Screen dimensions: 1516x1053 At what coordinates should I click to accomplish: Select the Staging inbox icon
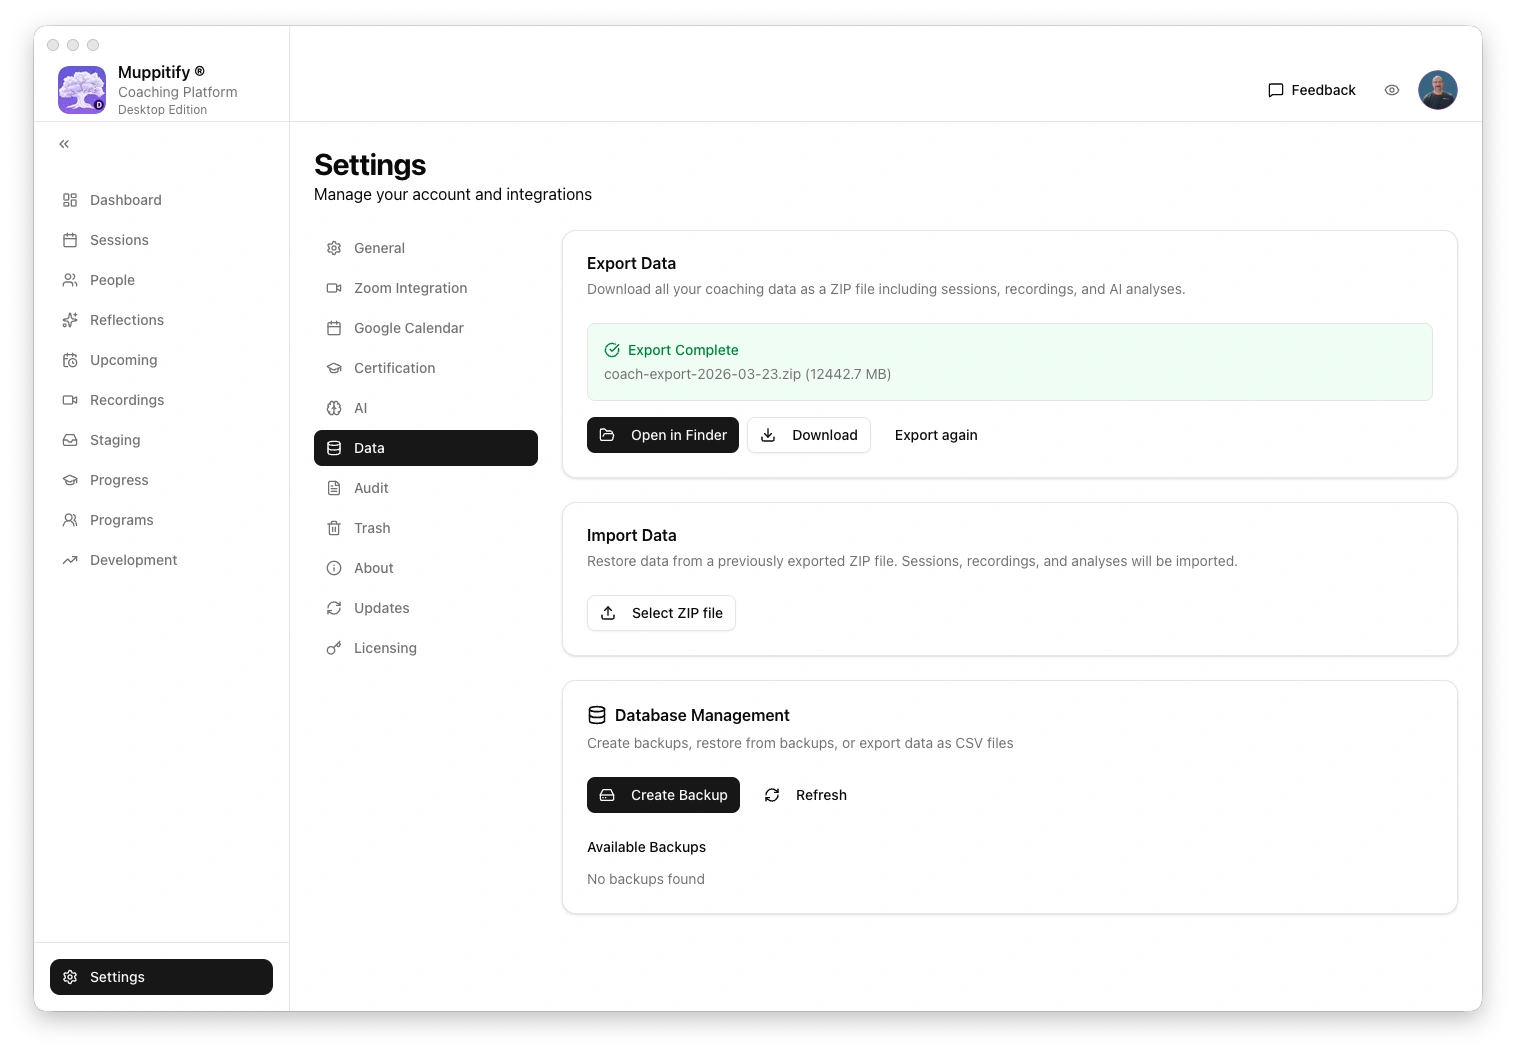(x=70, y=440)
